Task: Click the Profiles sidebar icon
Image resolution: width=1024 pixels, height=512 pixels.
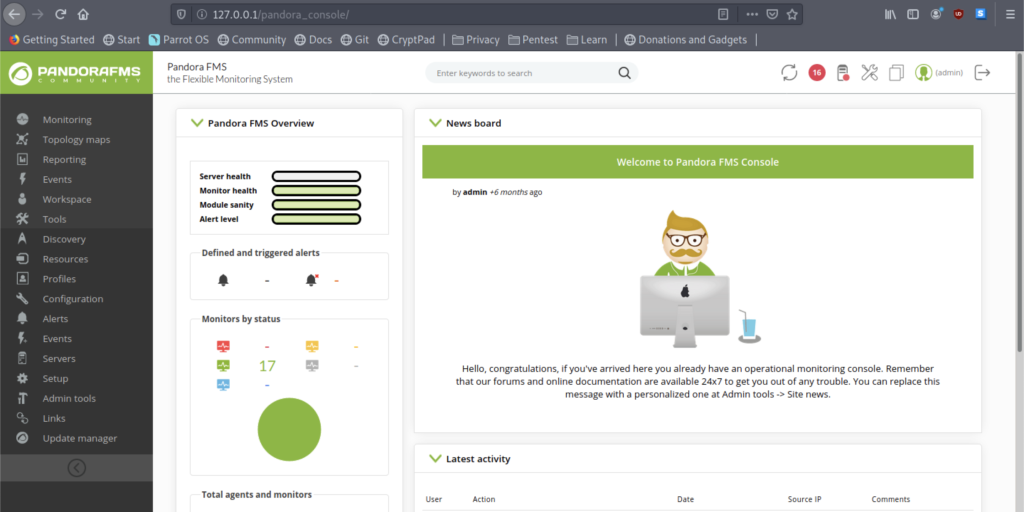Action: point(22,279)
